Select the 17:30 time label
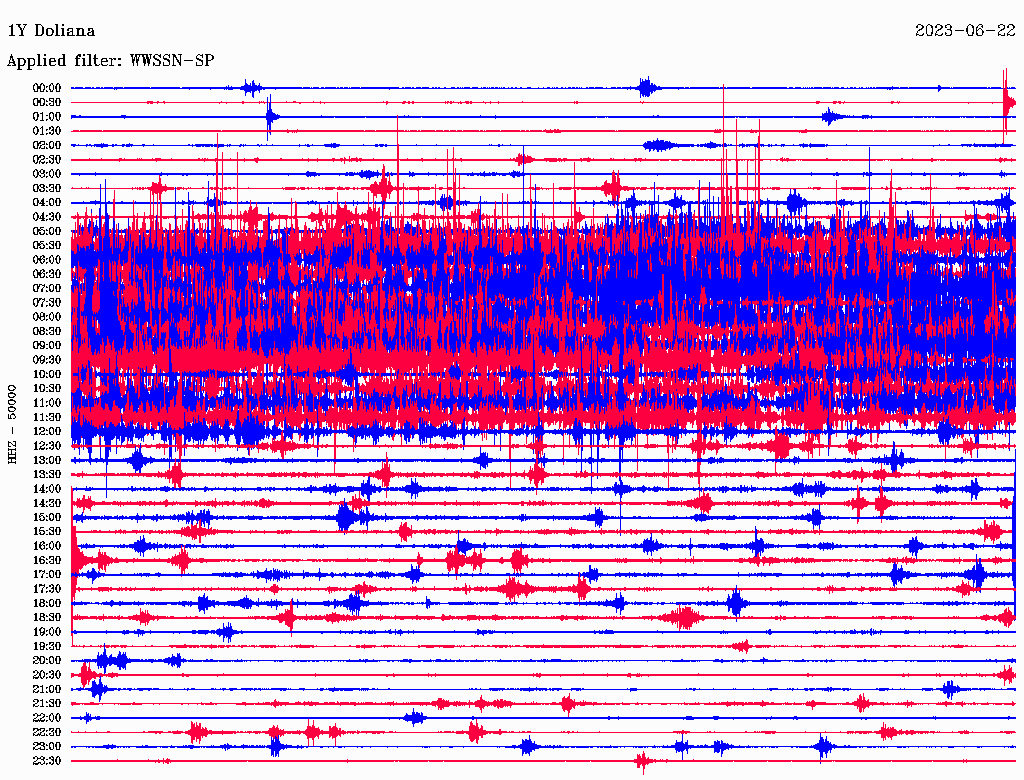This screenshot has height=780, width=1024. [x=47, y=589]
